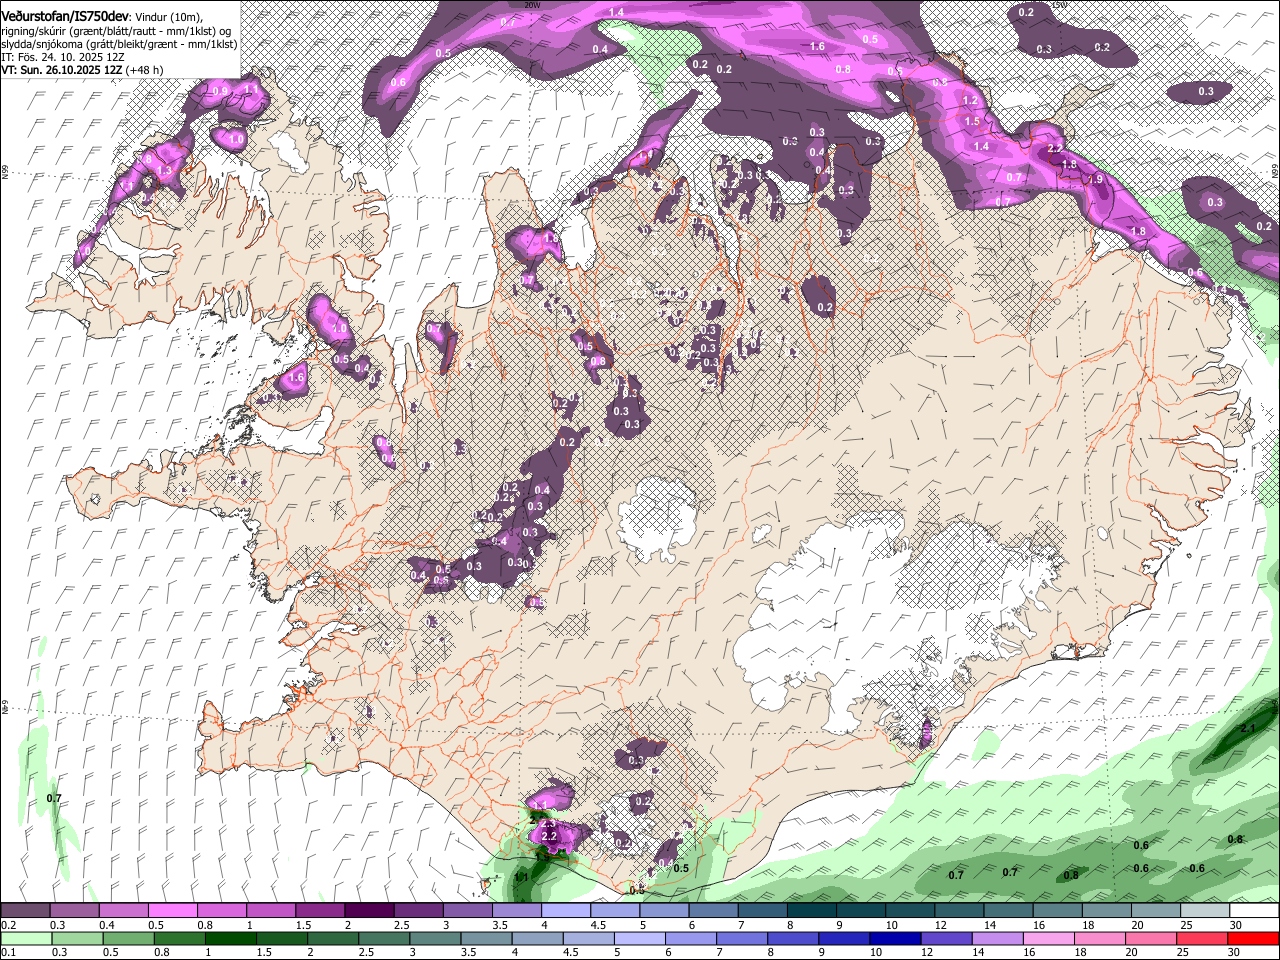Click the light purple 14 rain swatch

click(999, 938)
